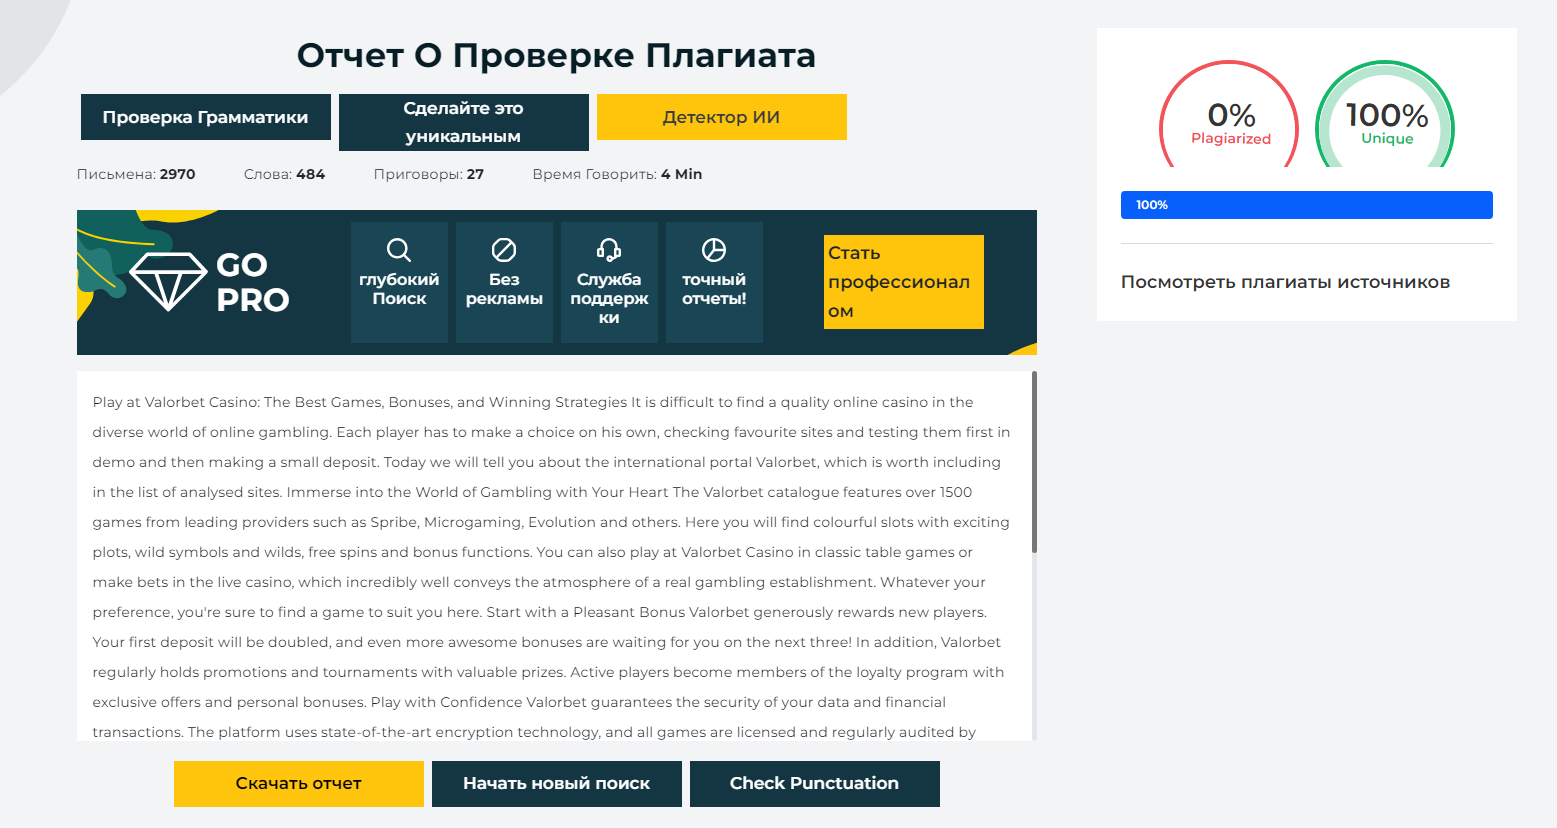This screenshot has height=828, width=1557.
Task: Click the Письмена: 2970 count
Action: point(136,174)
